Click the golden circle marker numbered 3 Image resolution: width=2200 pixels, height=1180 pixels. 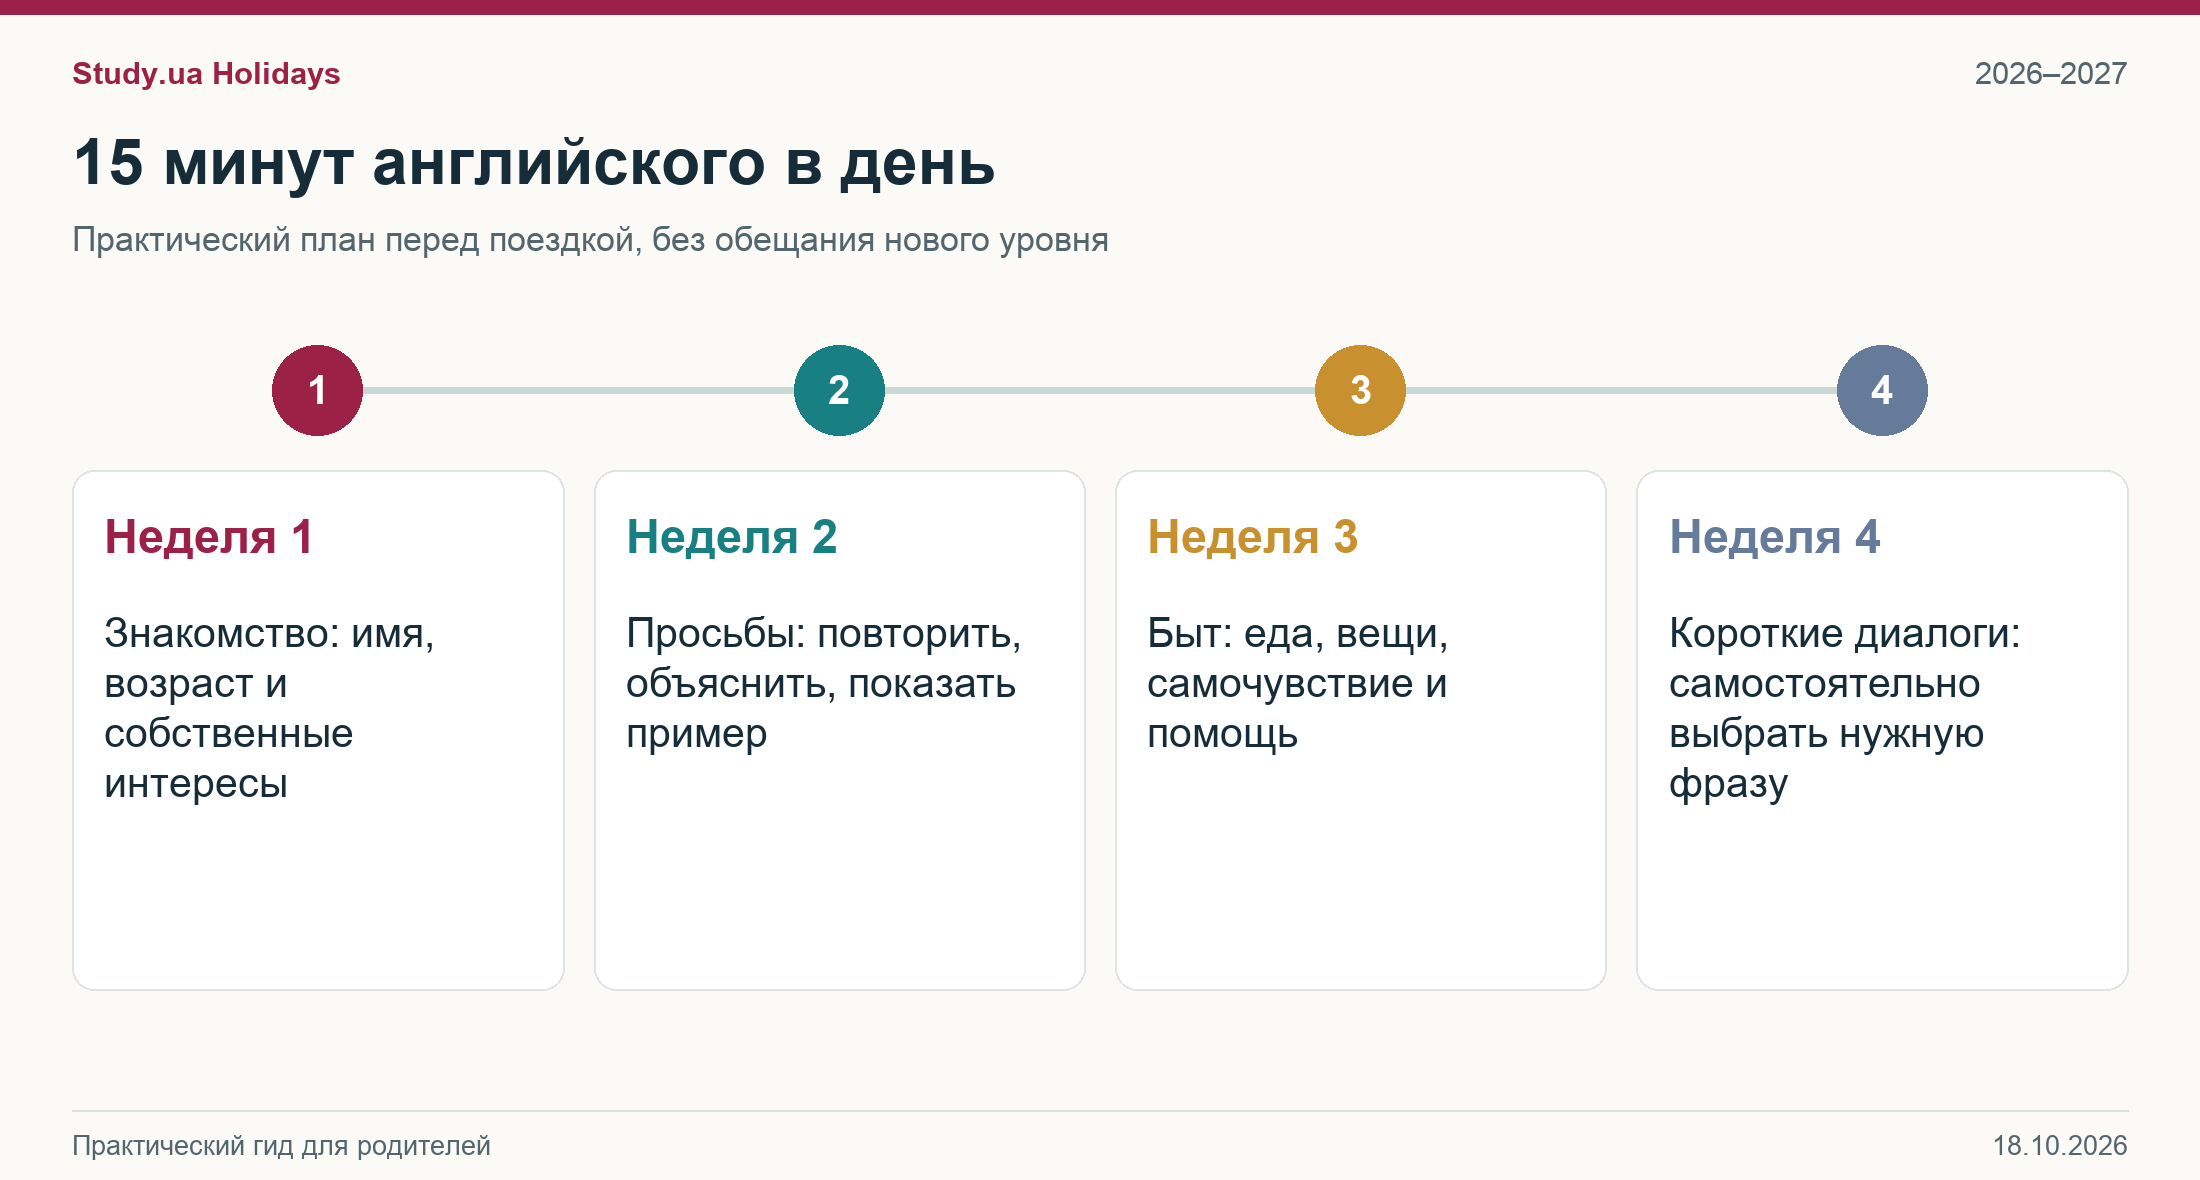click(x=1360, y=390)
